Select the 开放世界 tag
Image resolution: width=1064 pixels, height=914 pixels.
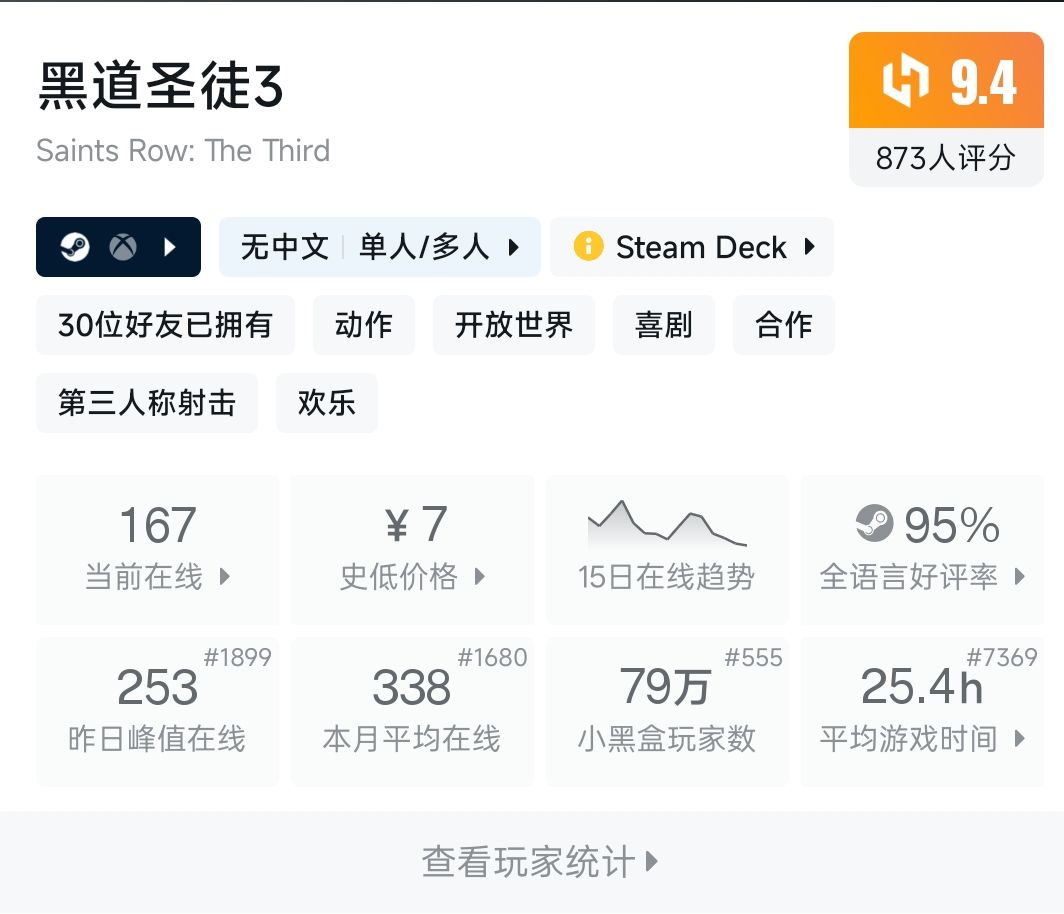coord(514,325)
